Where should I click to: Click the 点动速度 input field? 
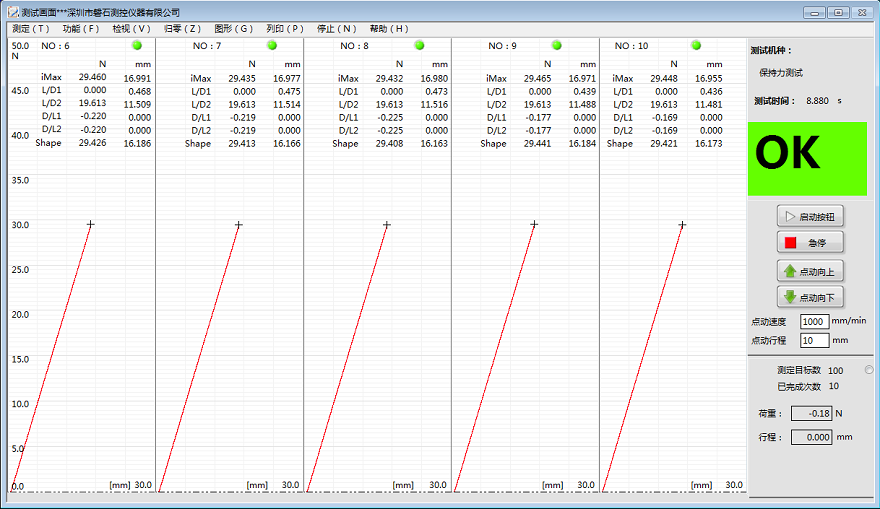click(x=814, y=322)
